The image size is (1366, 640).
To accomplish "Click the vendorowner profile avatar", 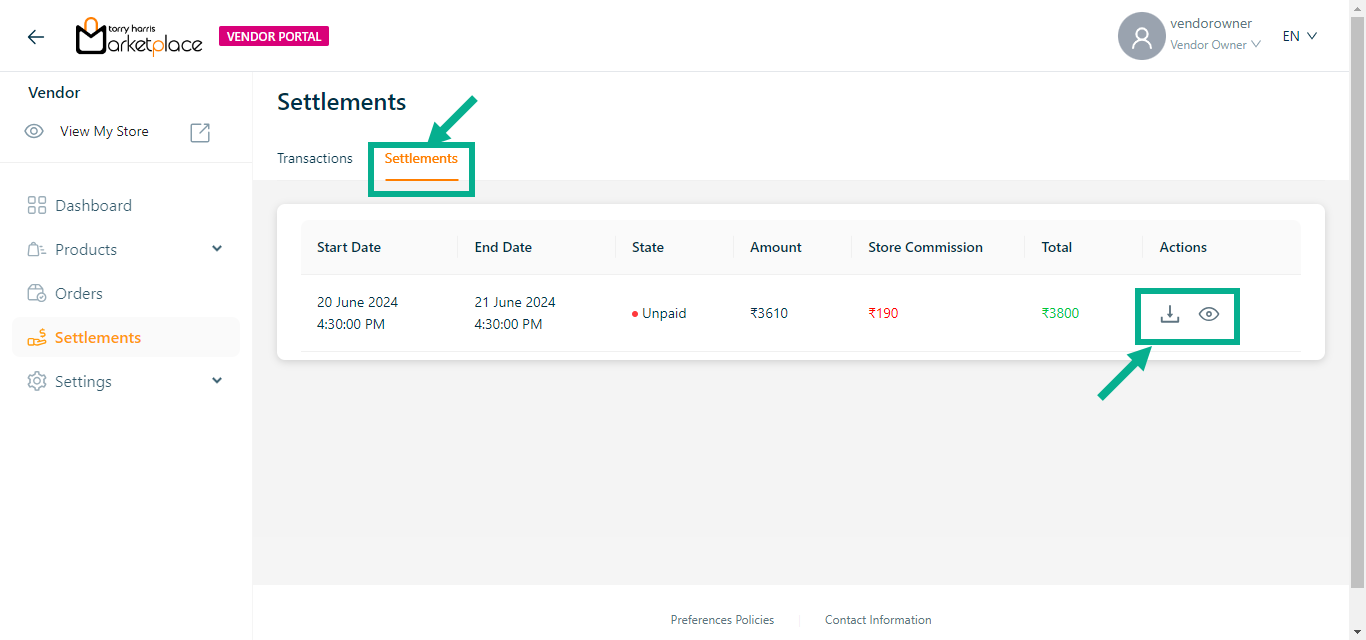I will (x=1141, y=37).
